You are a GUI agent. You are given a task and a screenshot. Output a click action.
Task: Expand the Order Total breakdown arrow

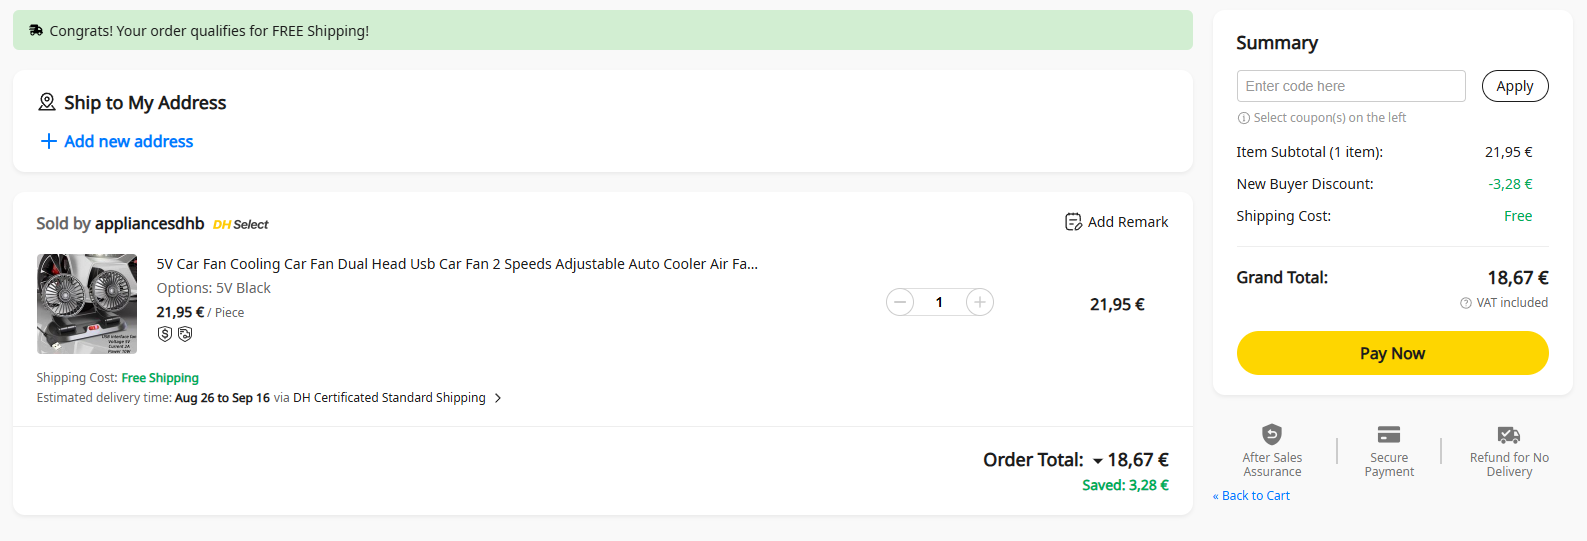[1098, 461]
